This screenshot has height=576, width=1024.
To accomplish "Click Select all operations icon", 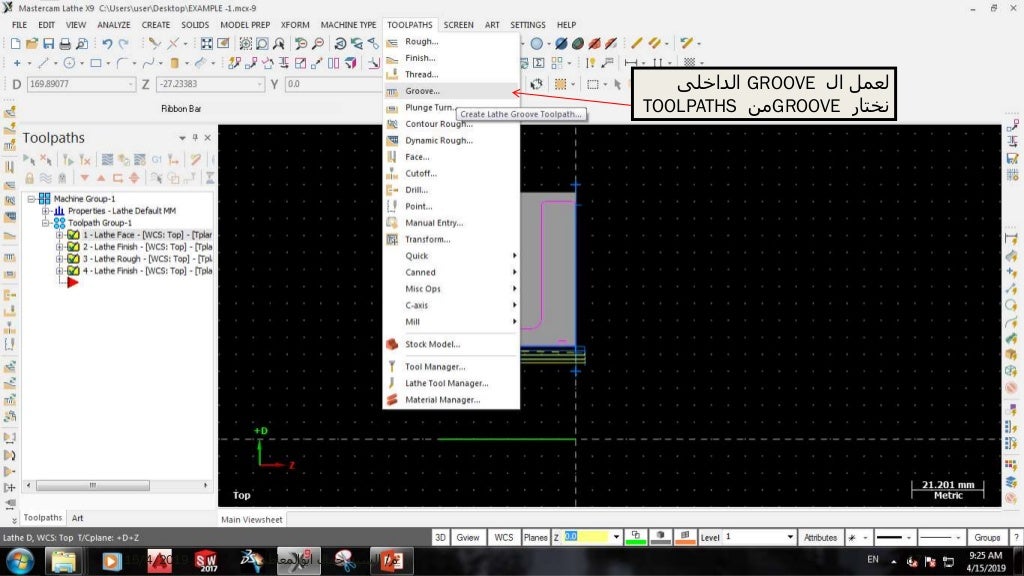I will pyautogui.click(x=29, y=159).
